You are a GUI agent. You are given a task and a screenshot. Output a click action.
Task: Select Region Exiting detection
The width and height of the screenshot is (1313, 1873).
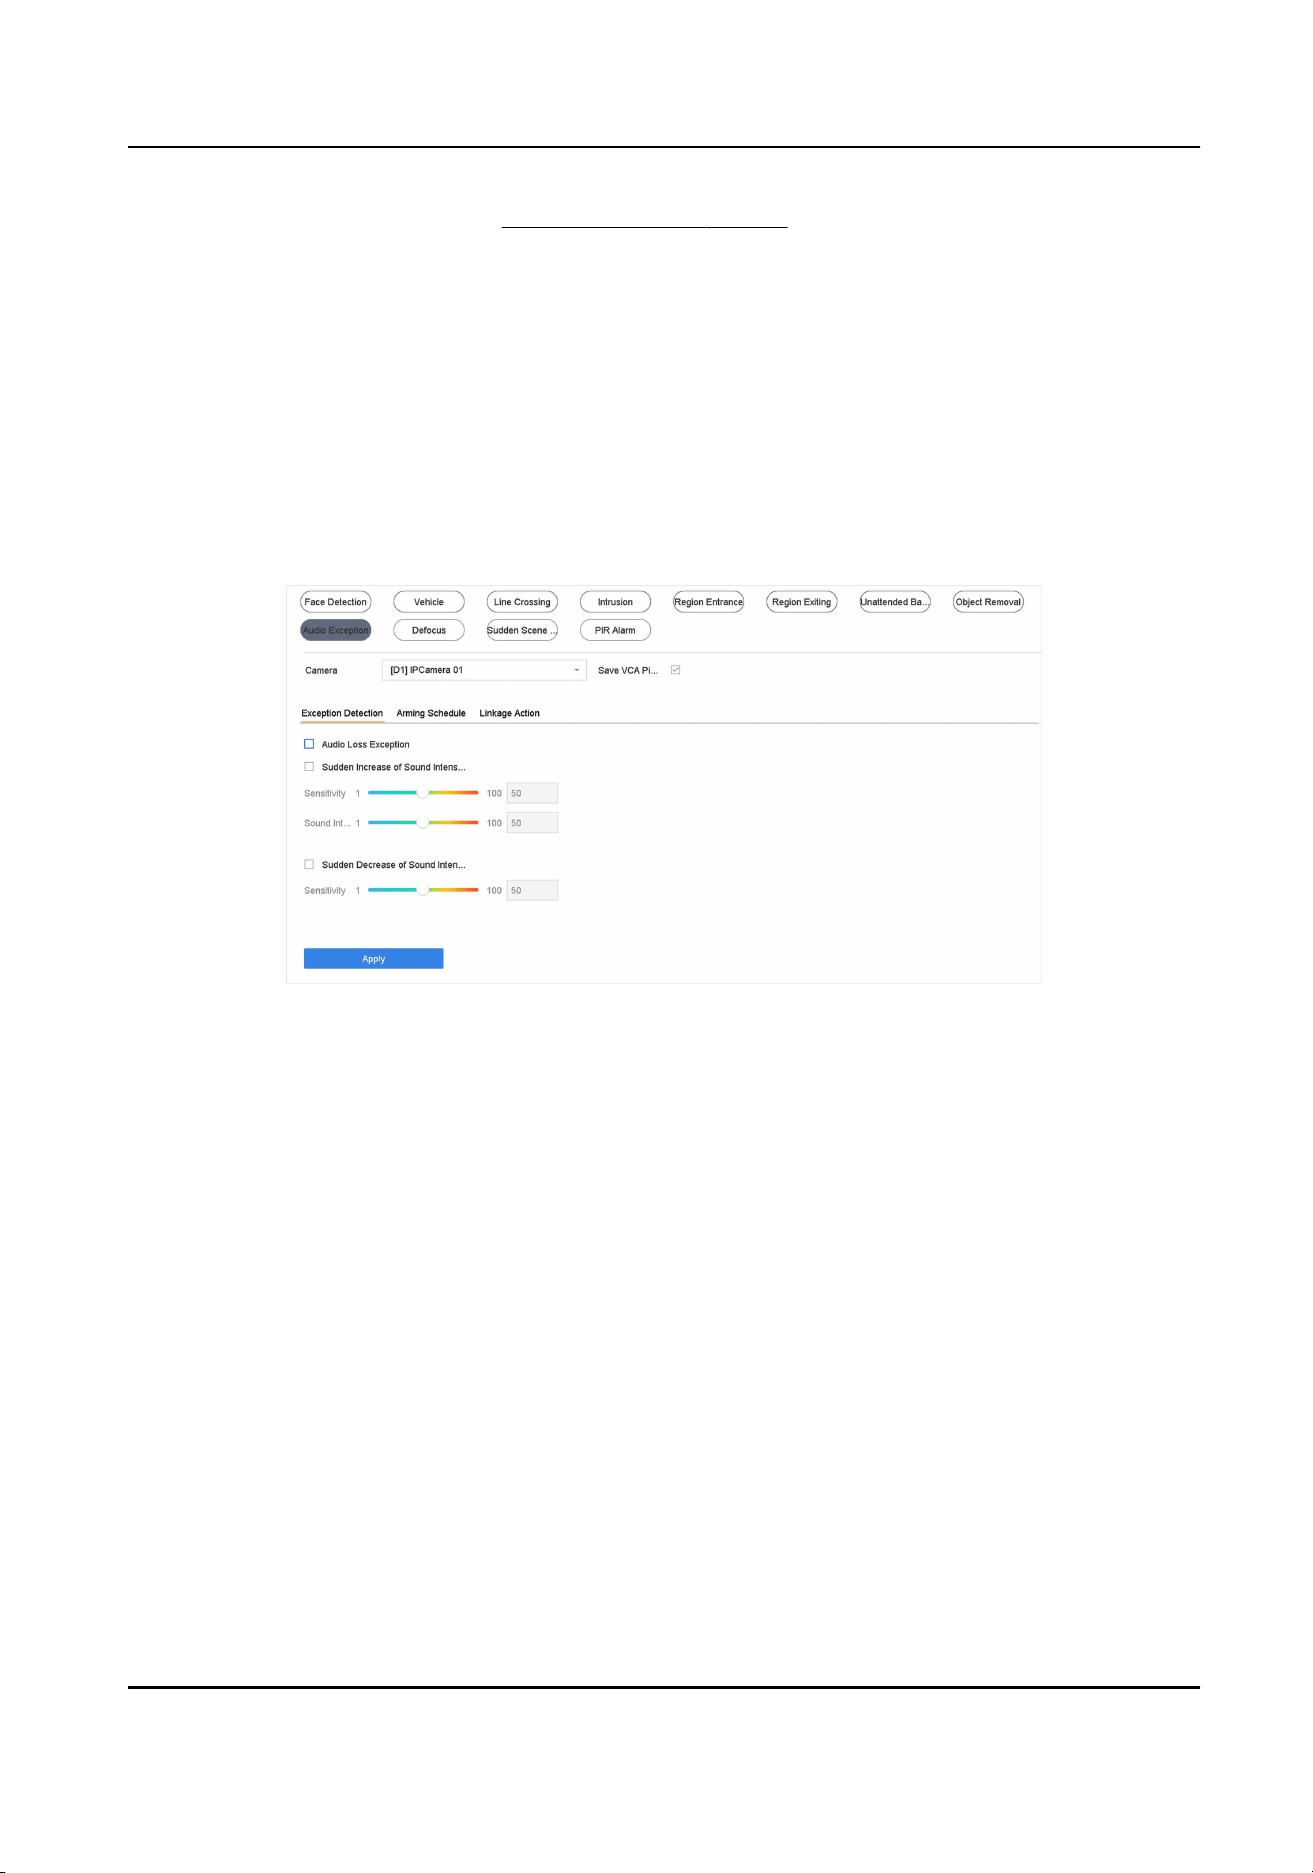802,602
